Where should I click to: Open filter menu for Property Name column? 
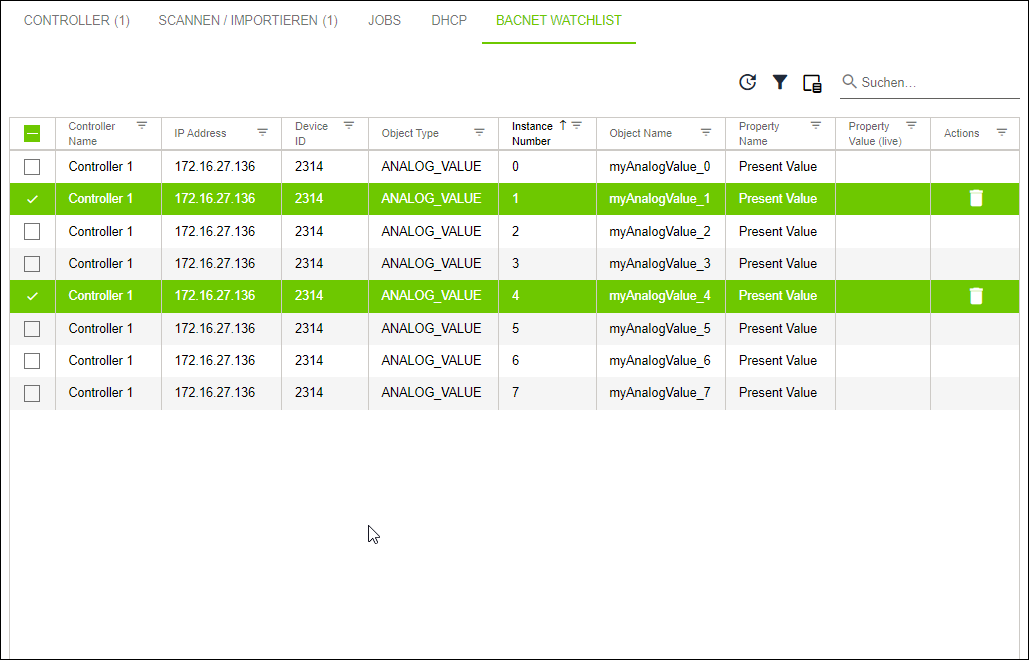click(x=816, y=125)
